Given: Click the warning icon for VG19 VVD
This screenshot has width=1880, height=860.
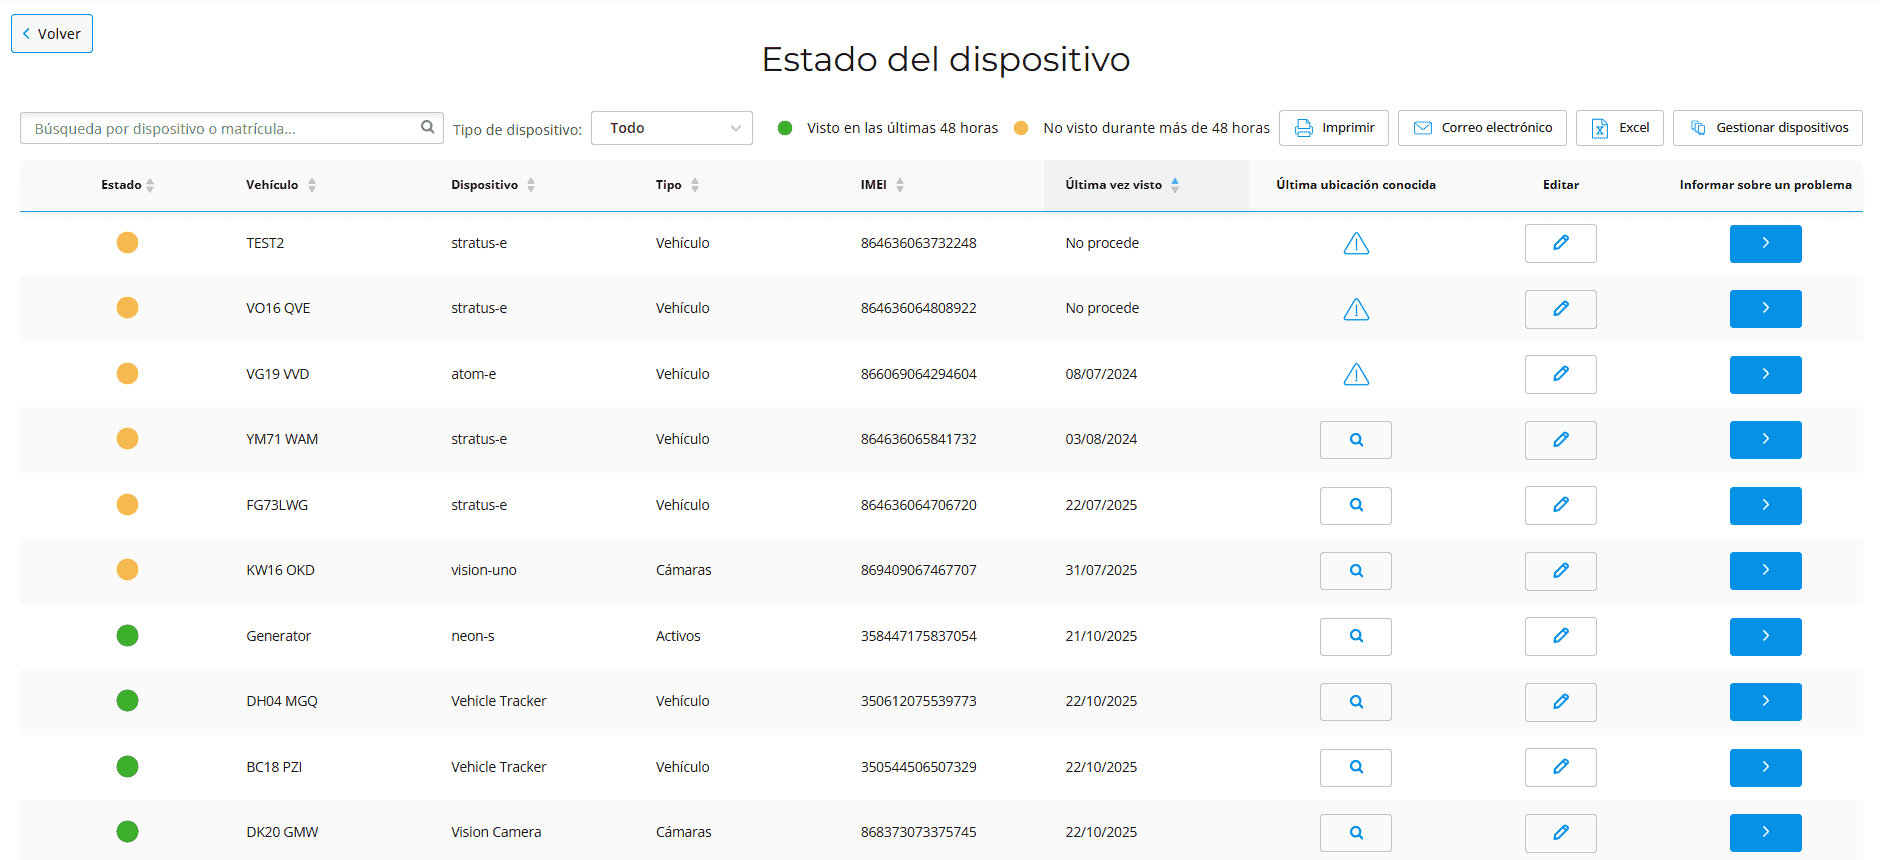Looking at the screenshot, I should click(x=1355, y=375).
